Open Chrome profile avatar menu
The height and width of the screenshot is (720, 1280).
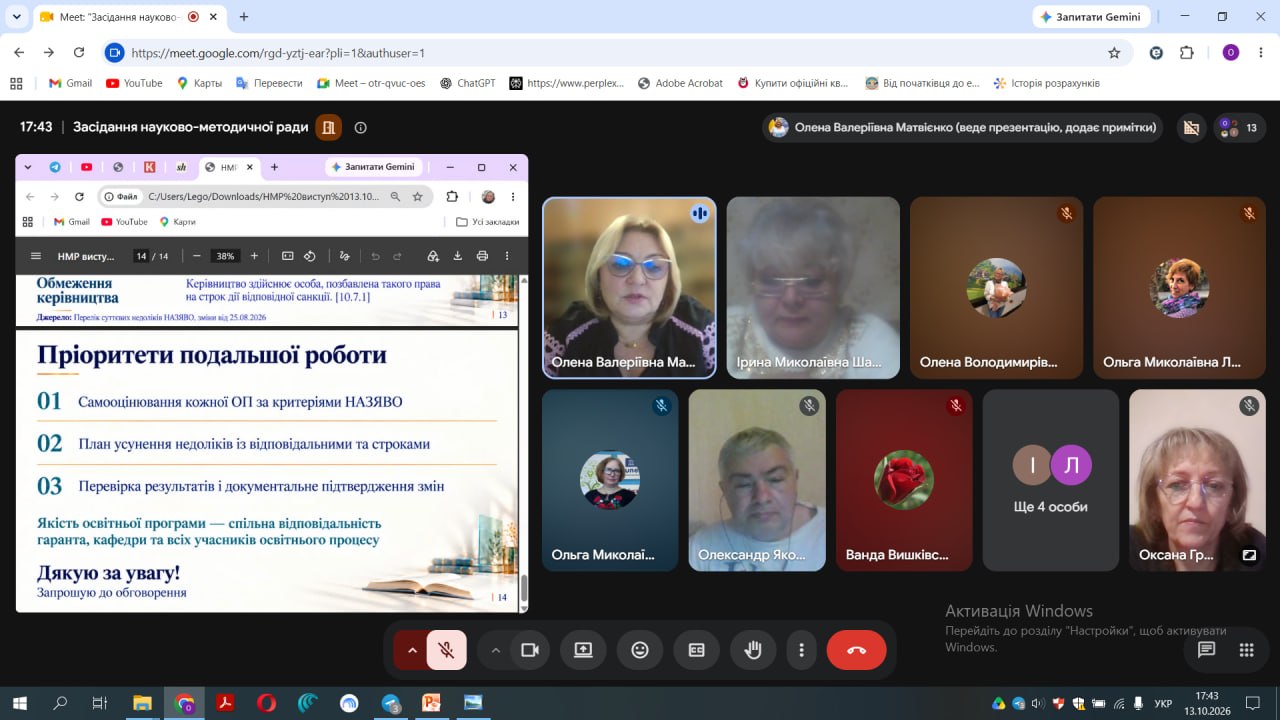pyautogui.click(x=1231, y=53)
